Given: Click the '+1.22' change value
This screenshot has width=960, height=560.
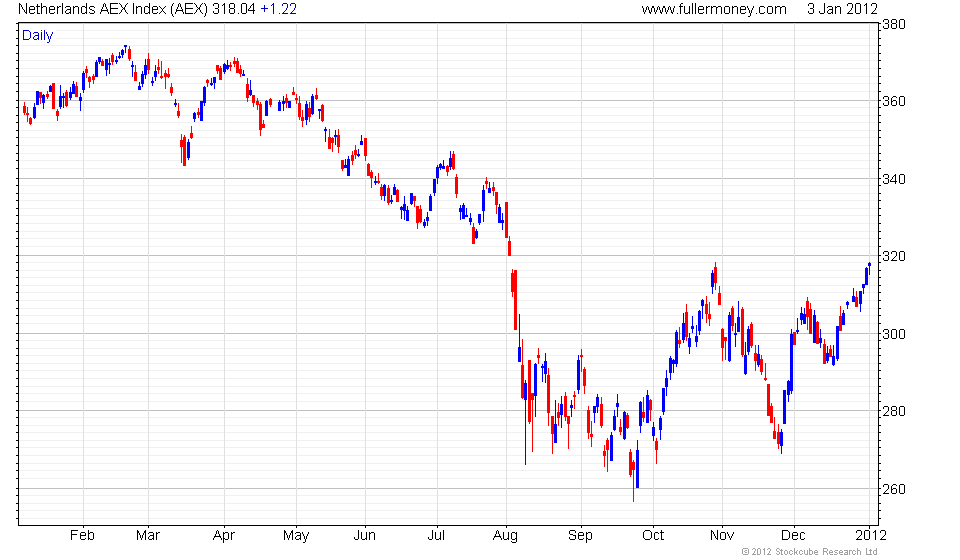Looking at the screenshot, I should 279,9.
